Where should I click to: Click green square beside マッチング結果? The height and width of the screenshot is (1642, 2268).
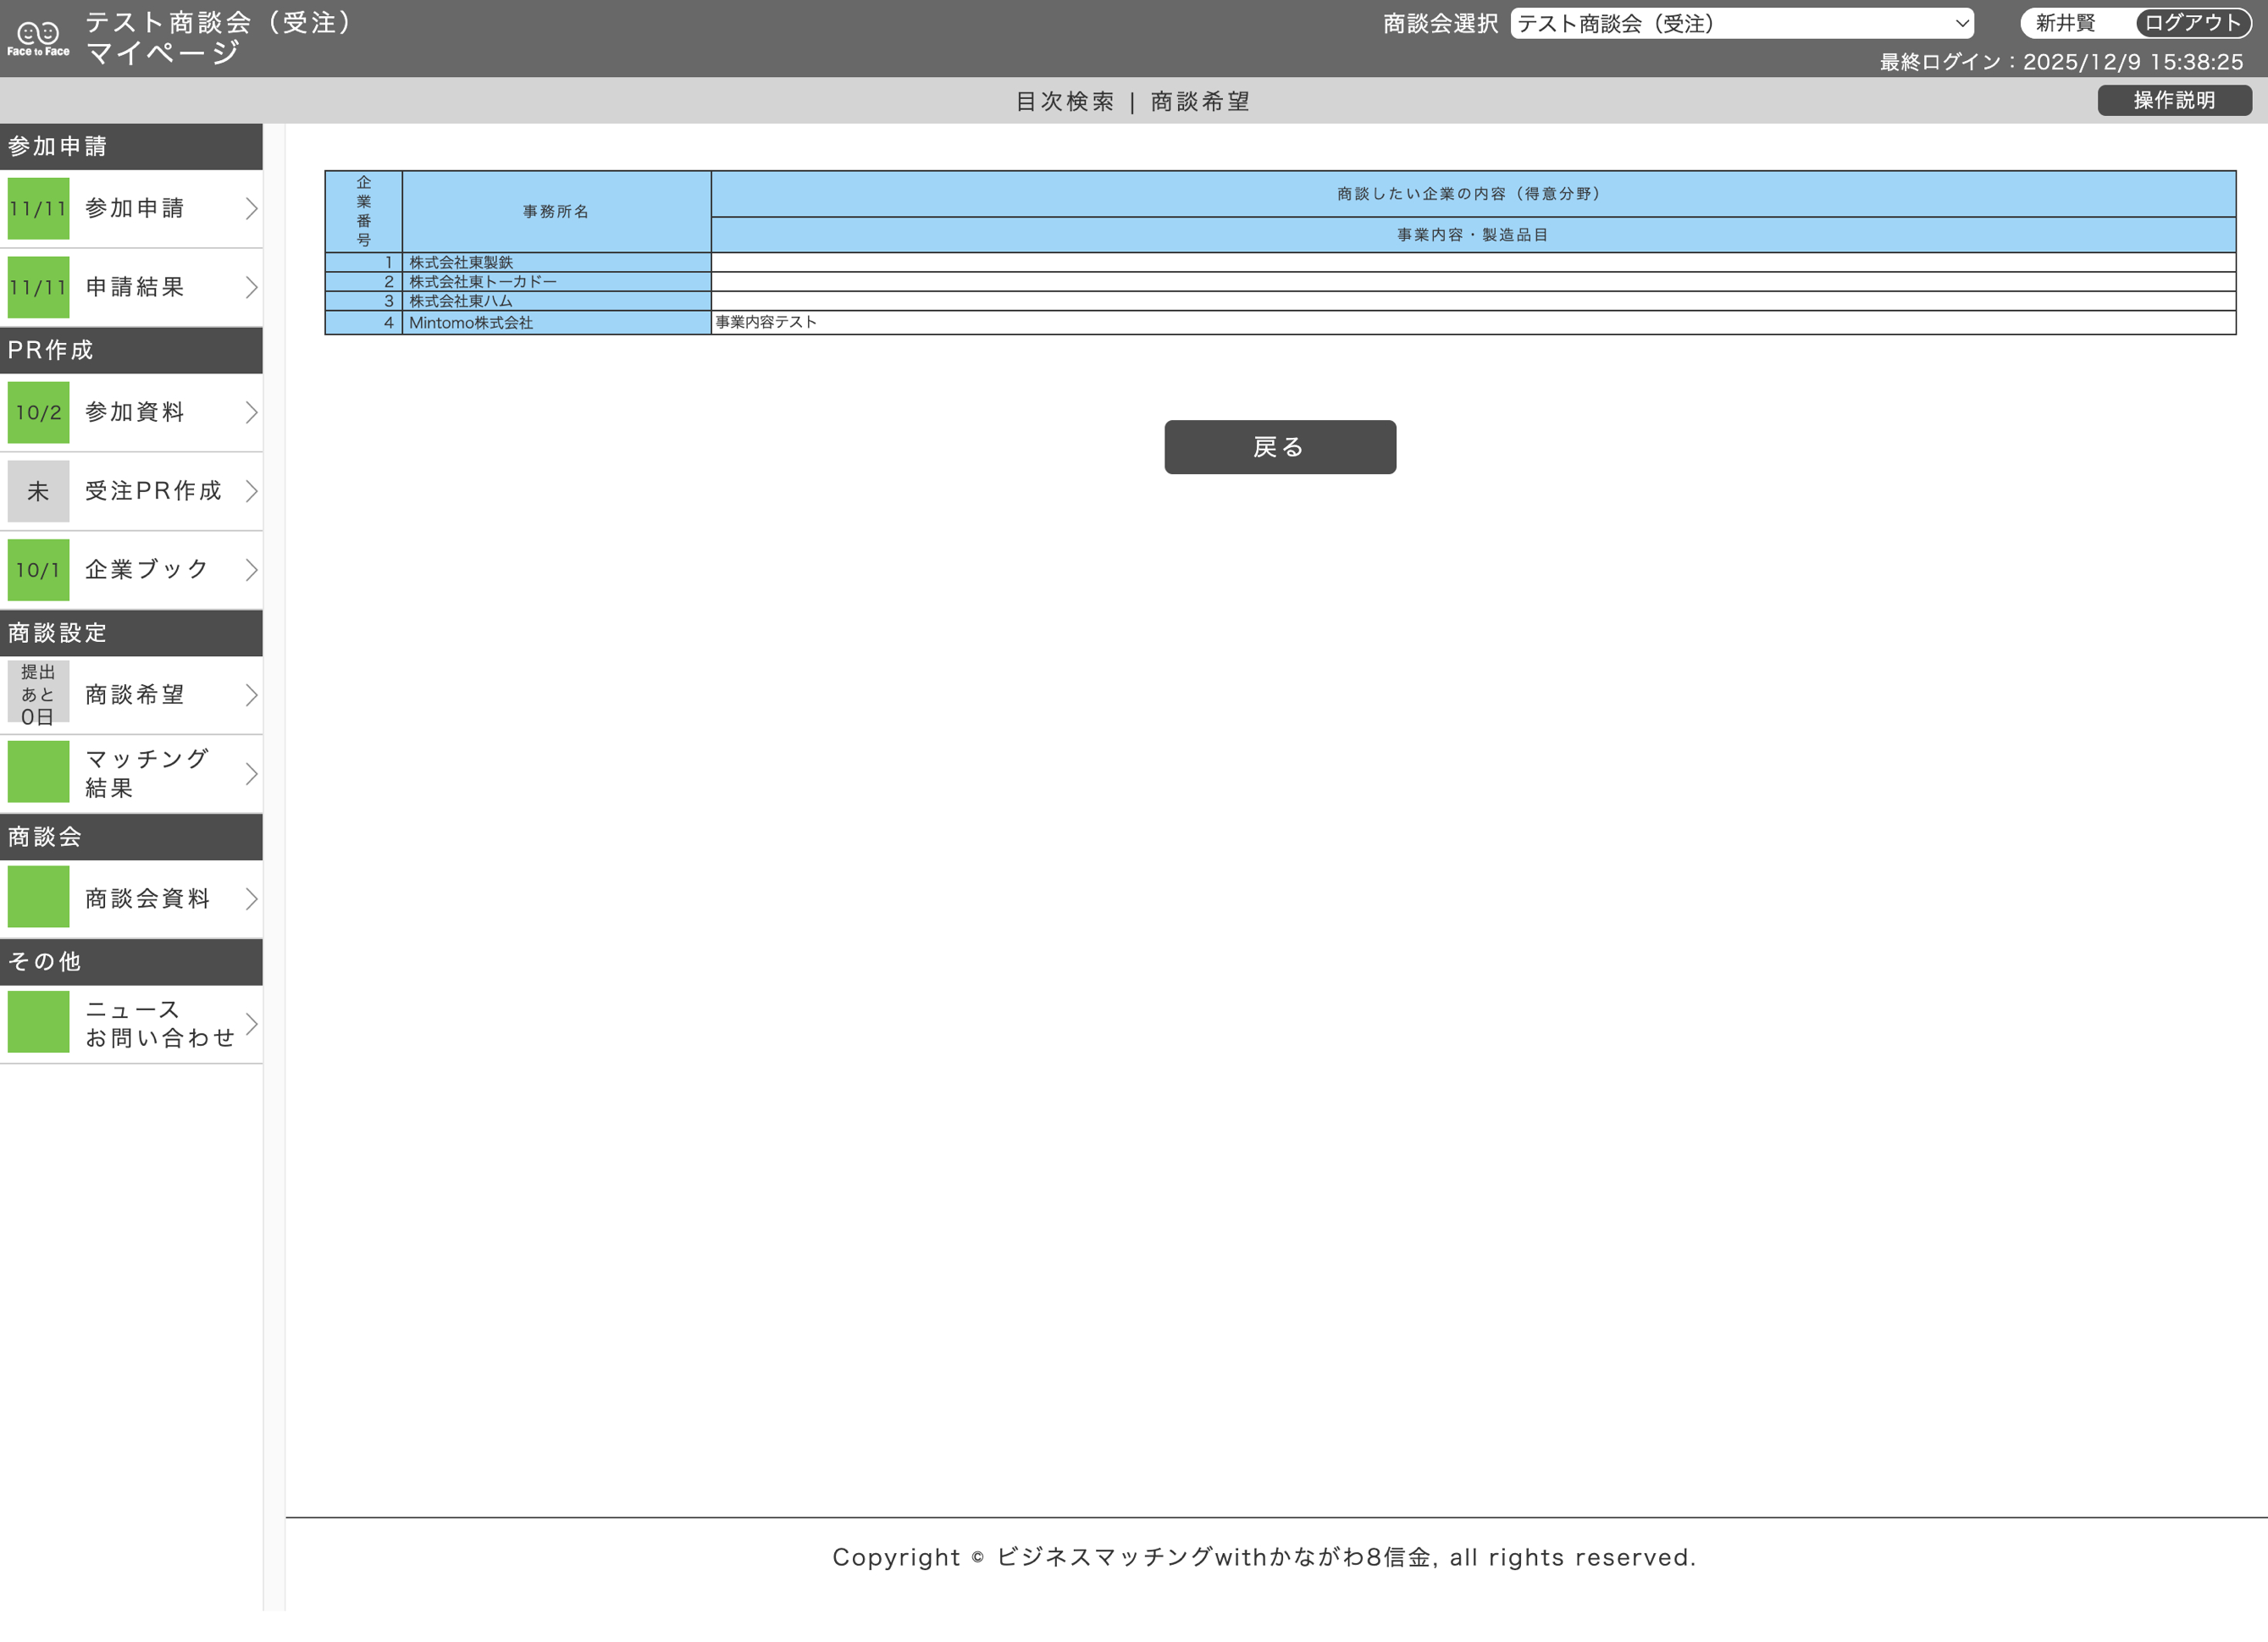pyautogui.click(x=38, y=772)
